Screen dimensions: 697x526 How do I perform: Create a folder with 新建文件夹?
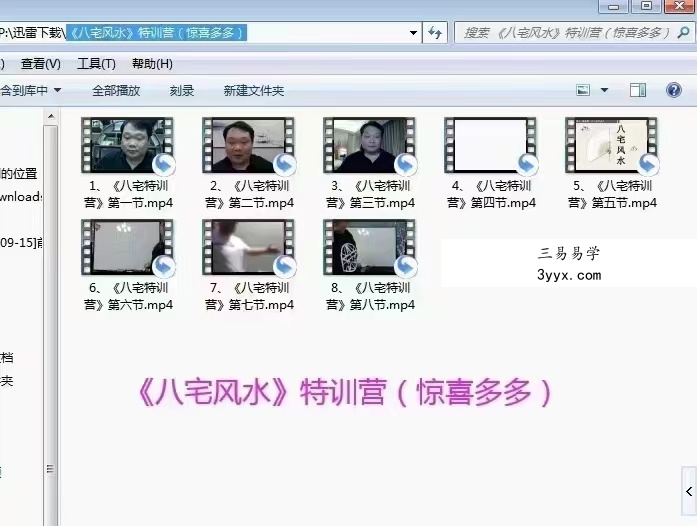(x=254, y=91)
